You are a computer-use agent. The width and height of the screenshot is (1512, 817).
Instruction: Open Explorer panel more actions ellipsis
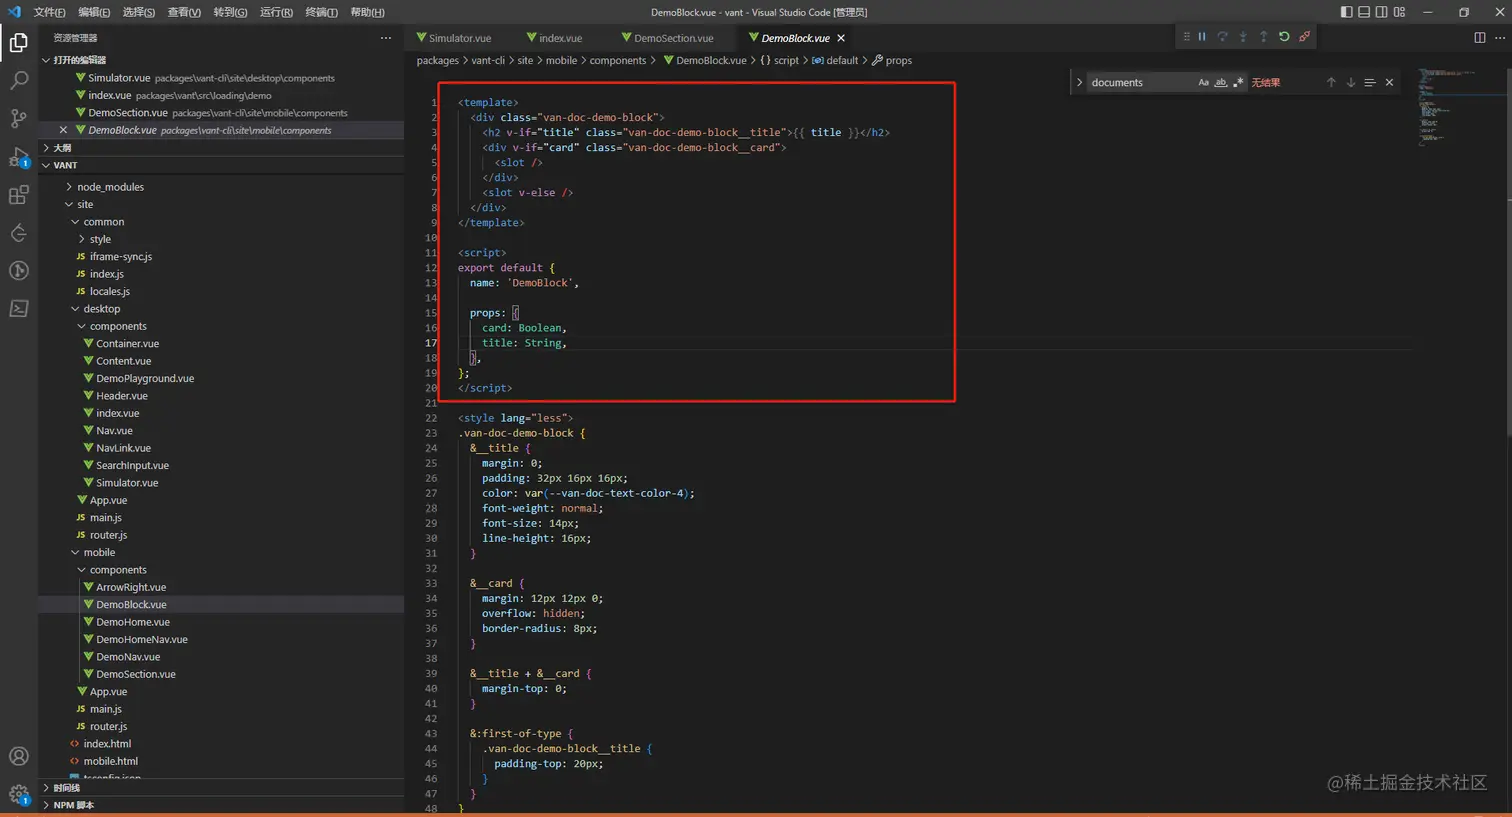[x=386, y=38]
